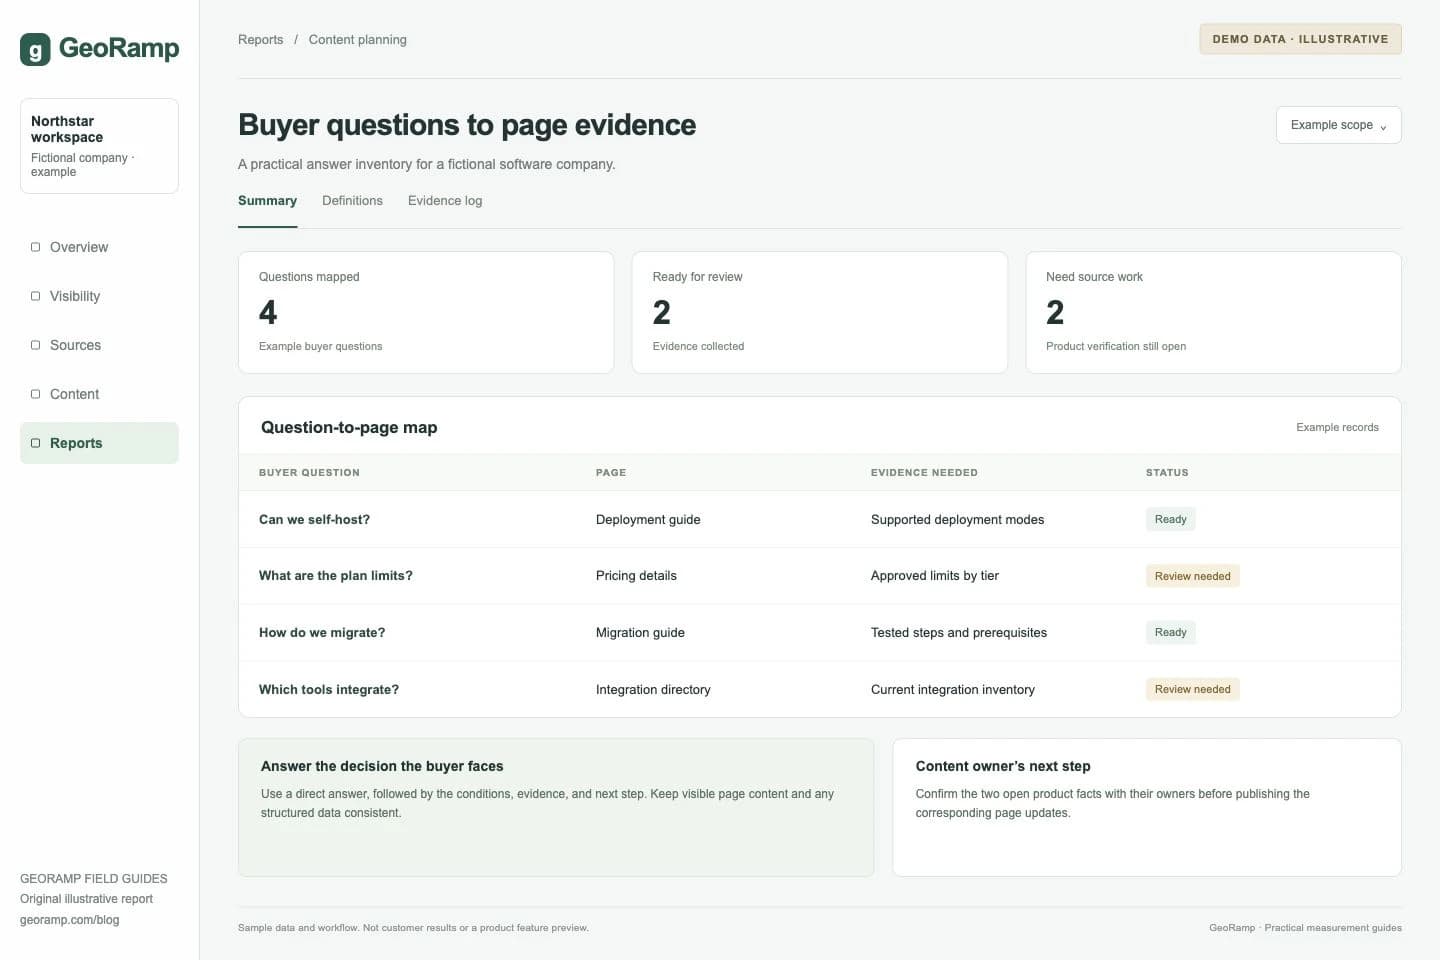Select the Ready for review card
Image resolution: width=1440 pixels, height=960 pixels.
(x=820, y=312)
